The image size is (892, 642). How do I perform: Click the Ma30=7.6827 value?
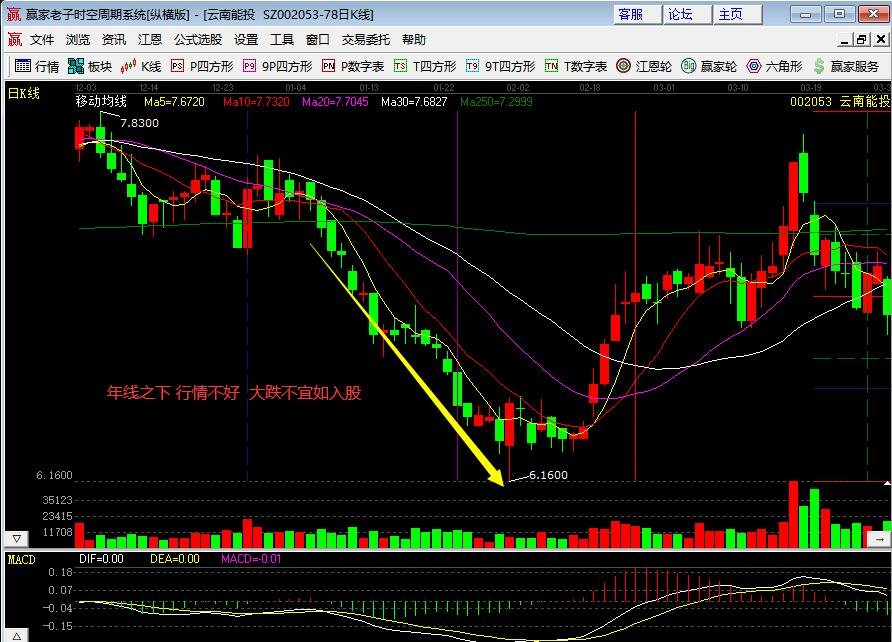pos(414,102)
